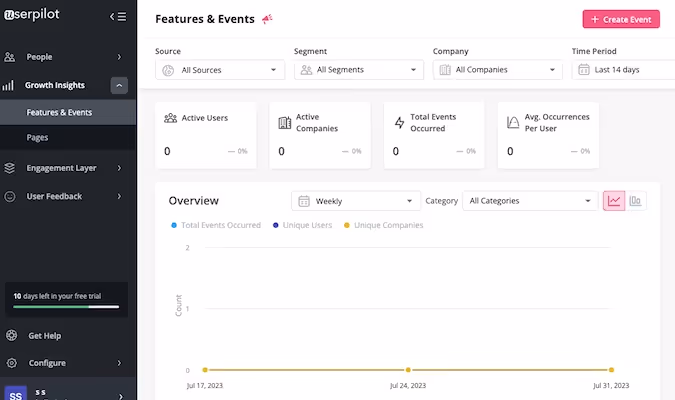Click the megaphone icon beside Features & Events
675x400 pixels.
267,19
